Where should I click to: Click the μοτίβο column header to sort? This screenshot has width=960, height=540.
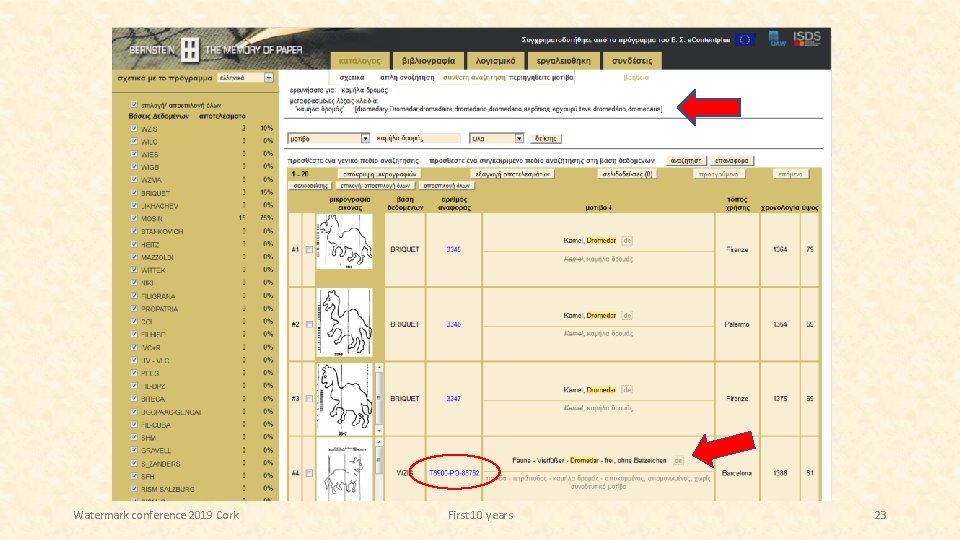[598, 208]
